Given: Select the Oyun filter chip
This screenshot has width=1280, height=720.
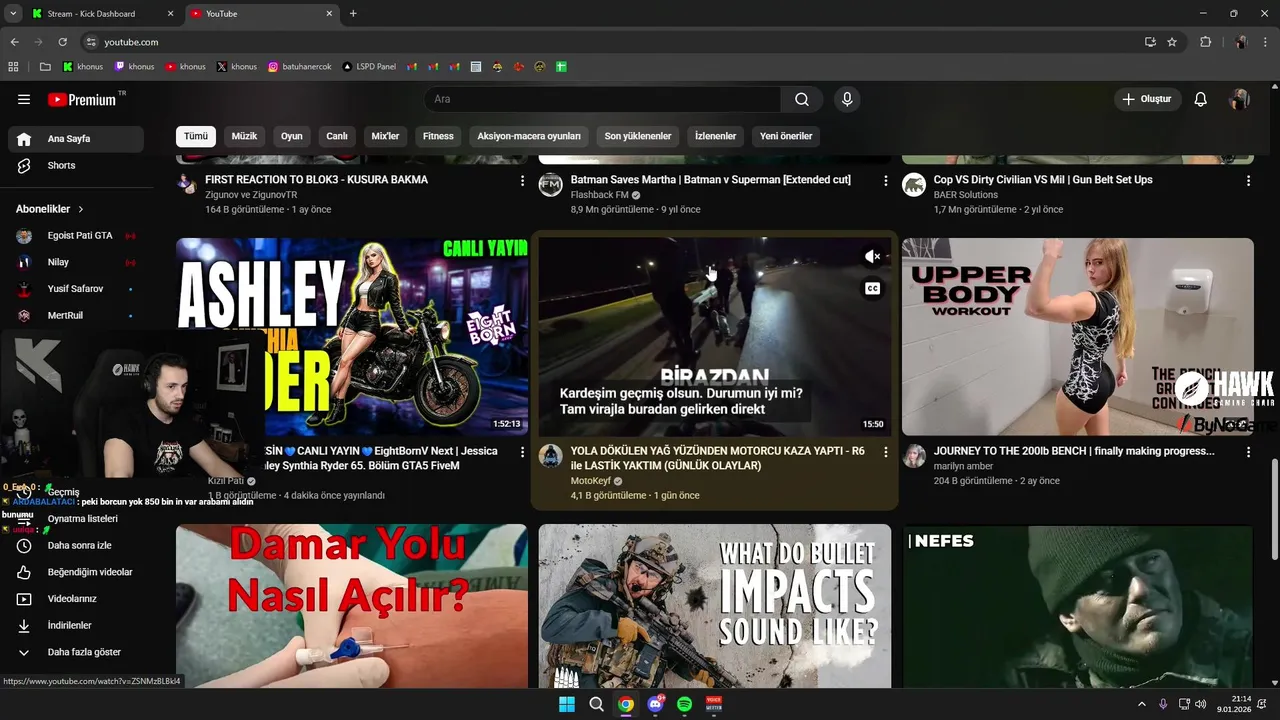Looking at the screenshot, I should coord(292,136).
